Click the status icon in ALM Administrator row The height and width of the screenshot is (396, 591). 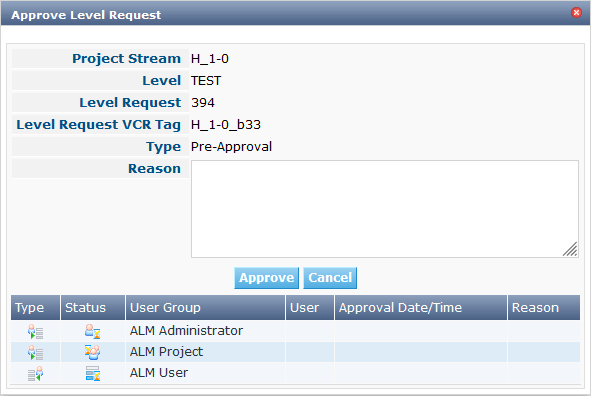tap(92, 332)
